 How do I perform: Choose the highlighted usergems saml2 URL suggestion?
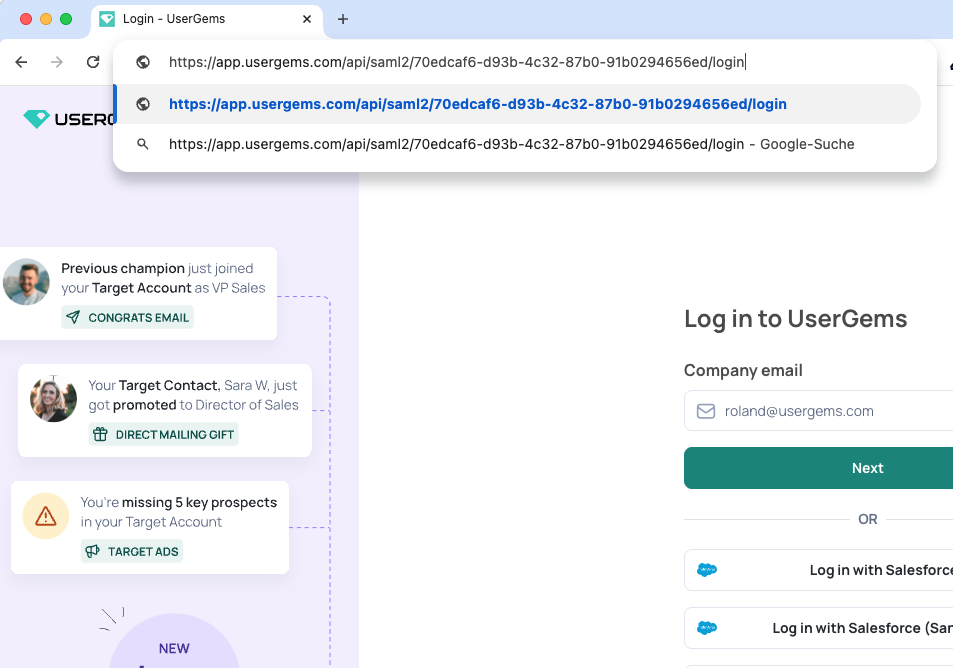point(518,104)
